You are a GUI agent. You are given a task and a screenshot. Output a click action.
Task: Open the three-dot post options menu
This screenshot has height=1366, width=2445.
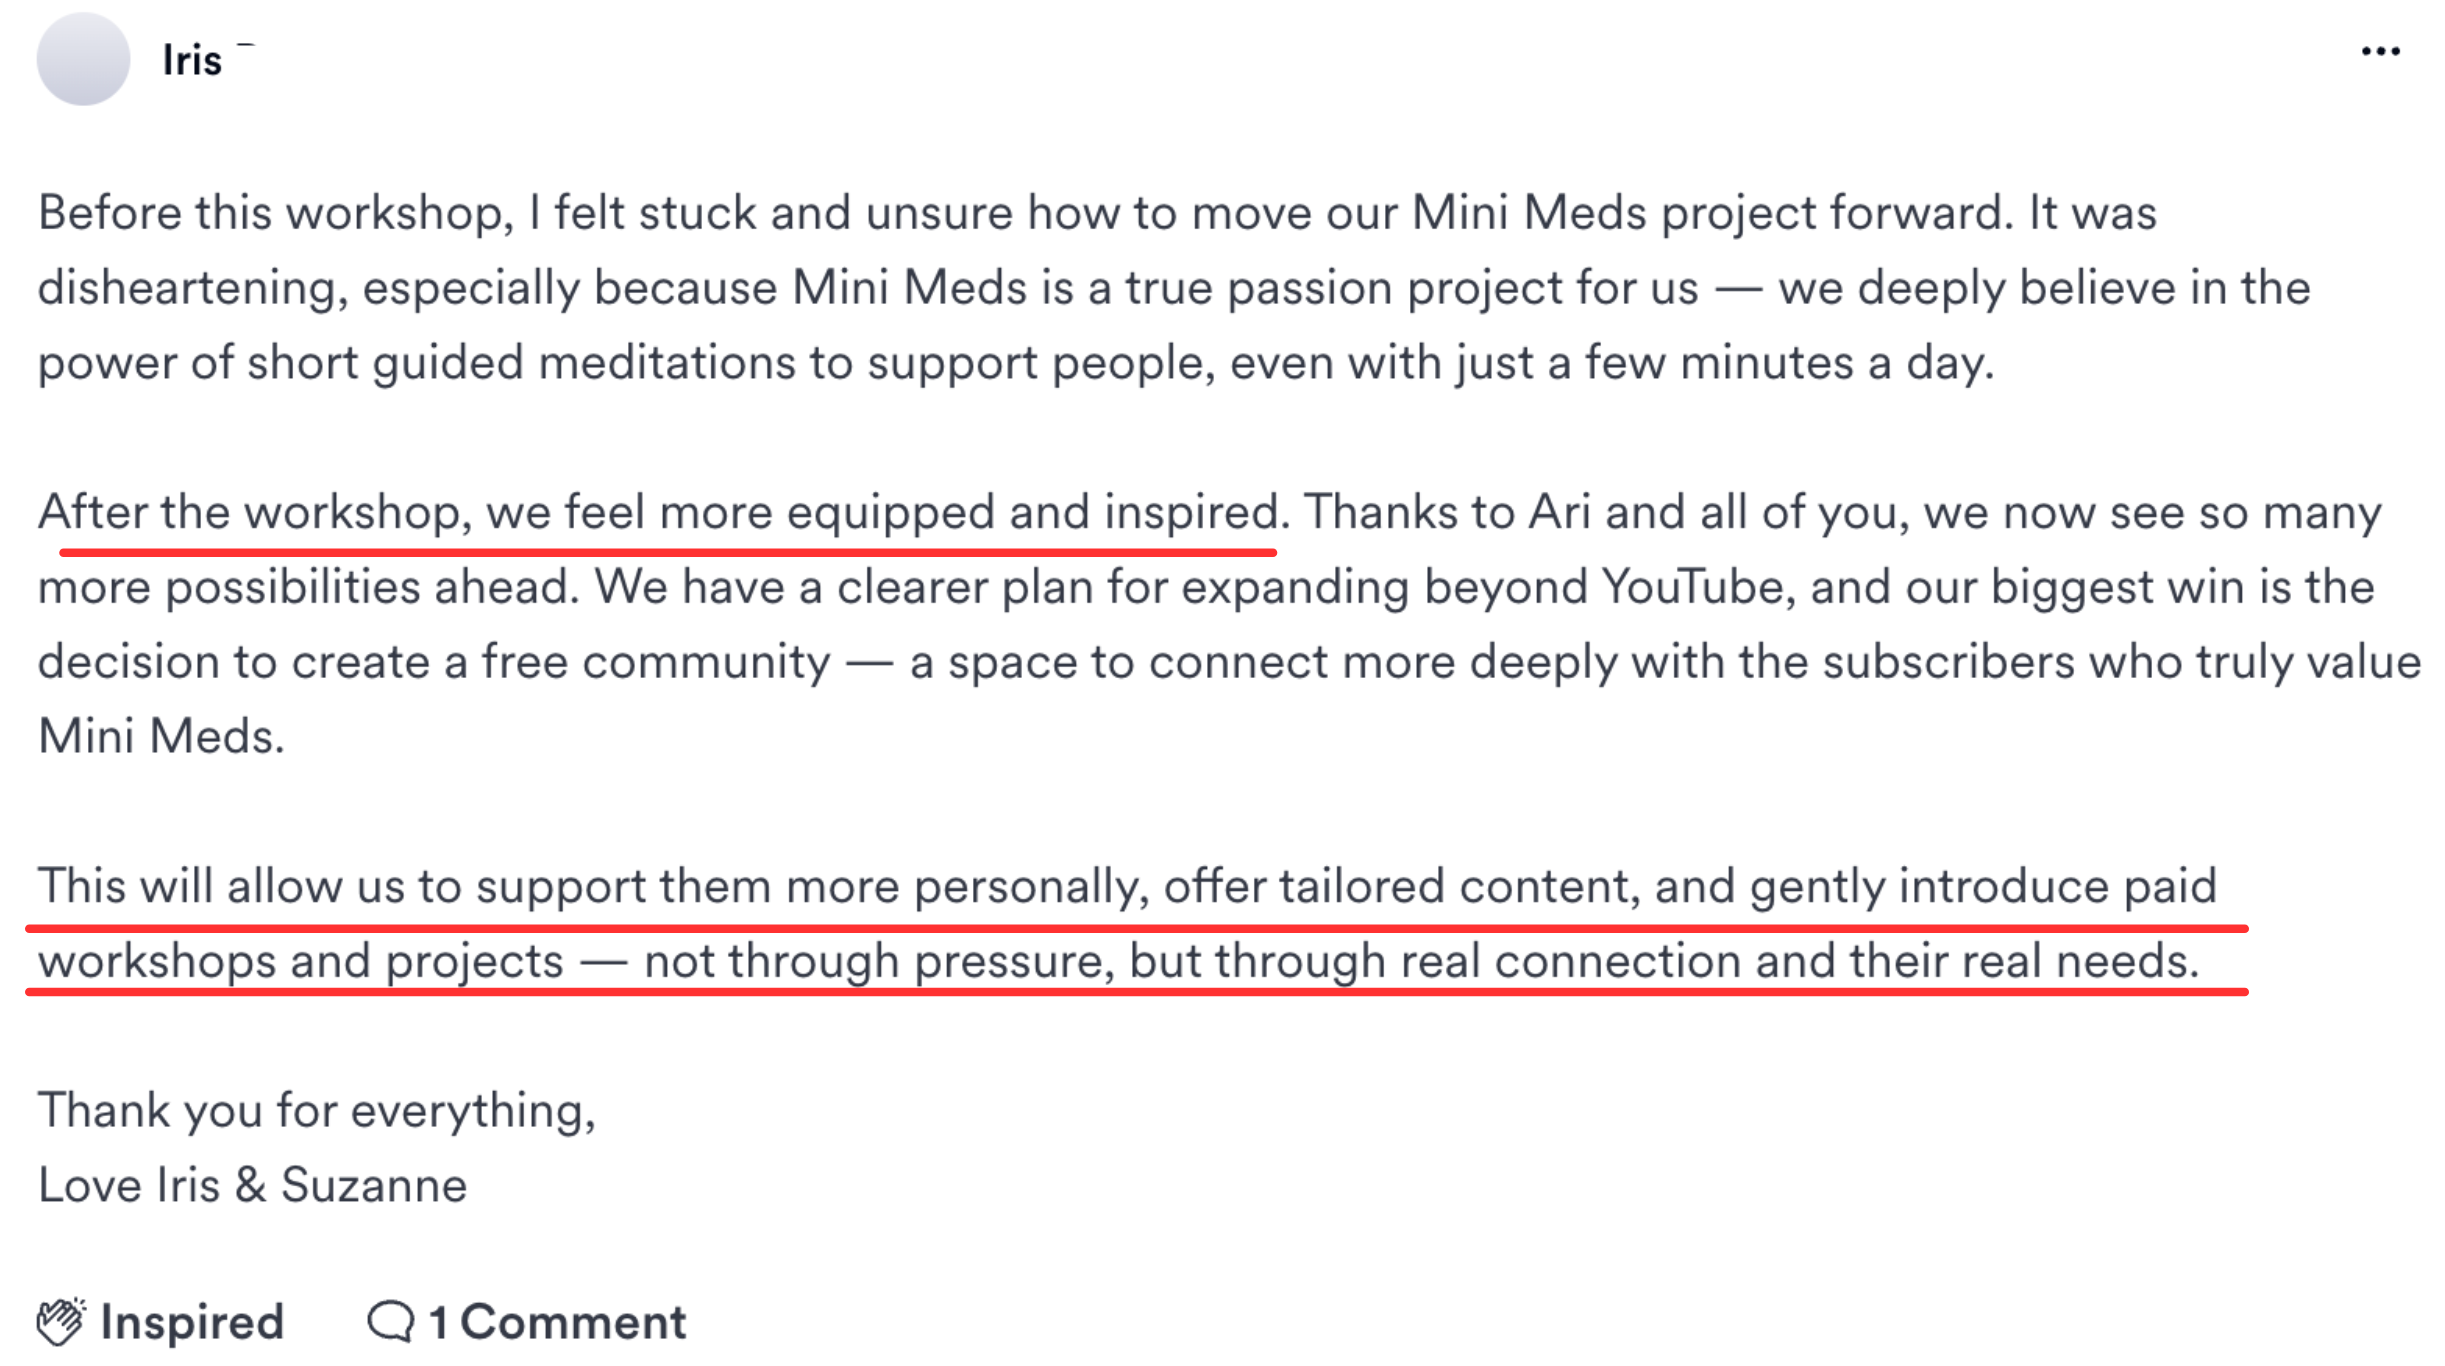[x=2380, y=52]
